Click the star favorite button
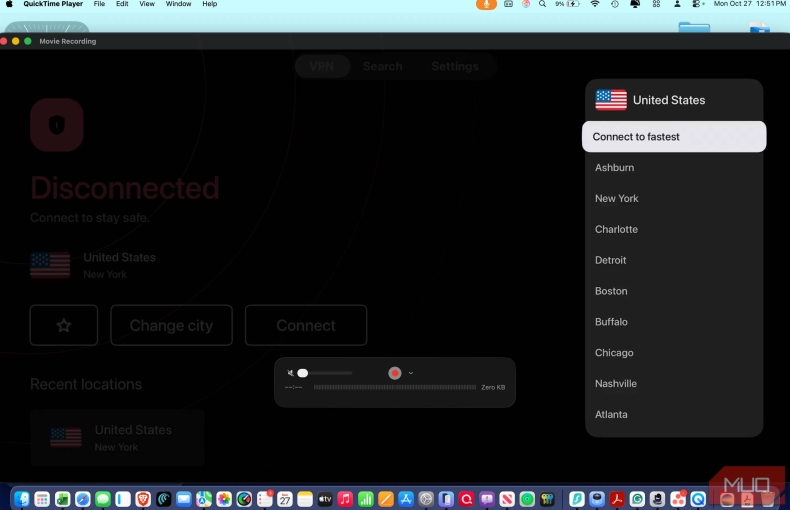This screenshot has height=510, width=790. tap(64, 325)
